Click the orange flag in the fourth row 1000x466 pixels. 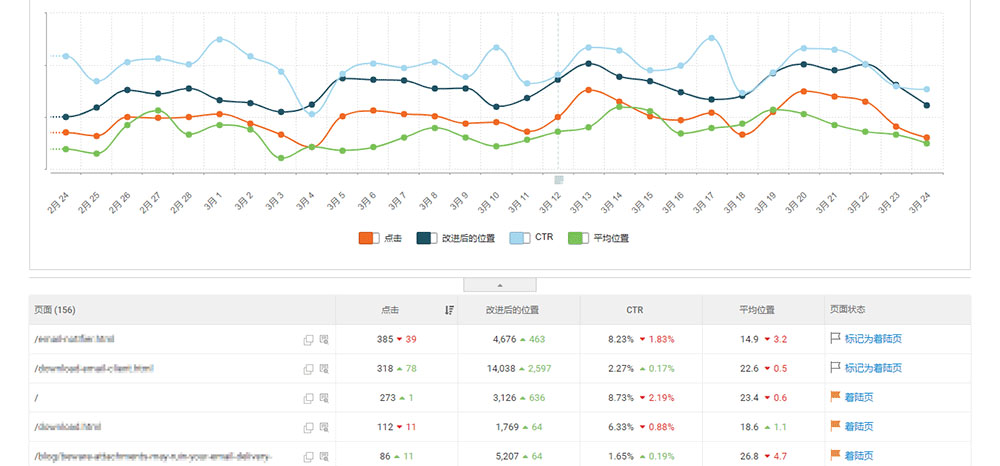(x=835, y=427)
